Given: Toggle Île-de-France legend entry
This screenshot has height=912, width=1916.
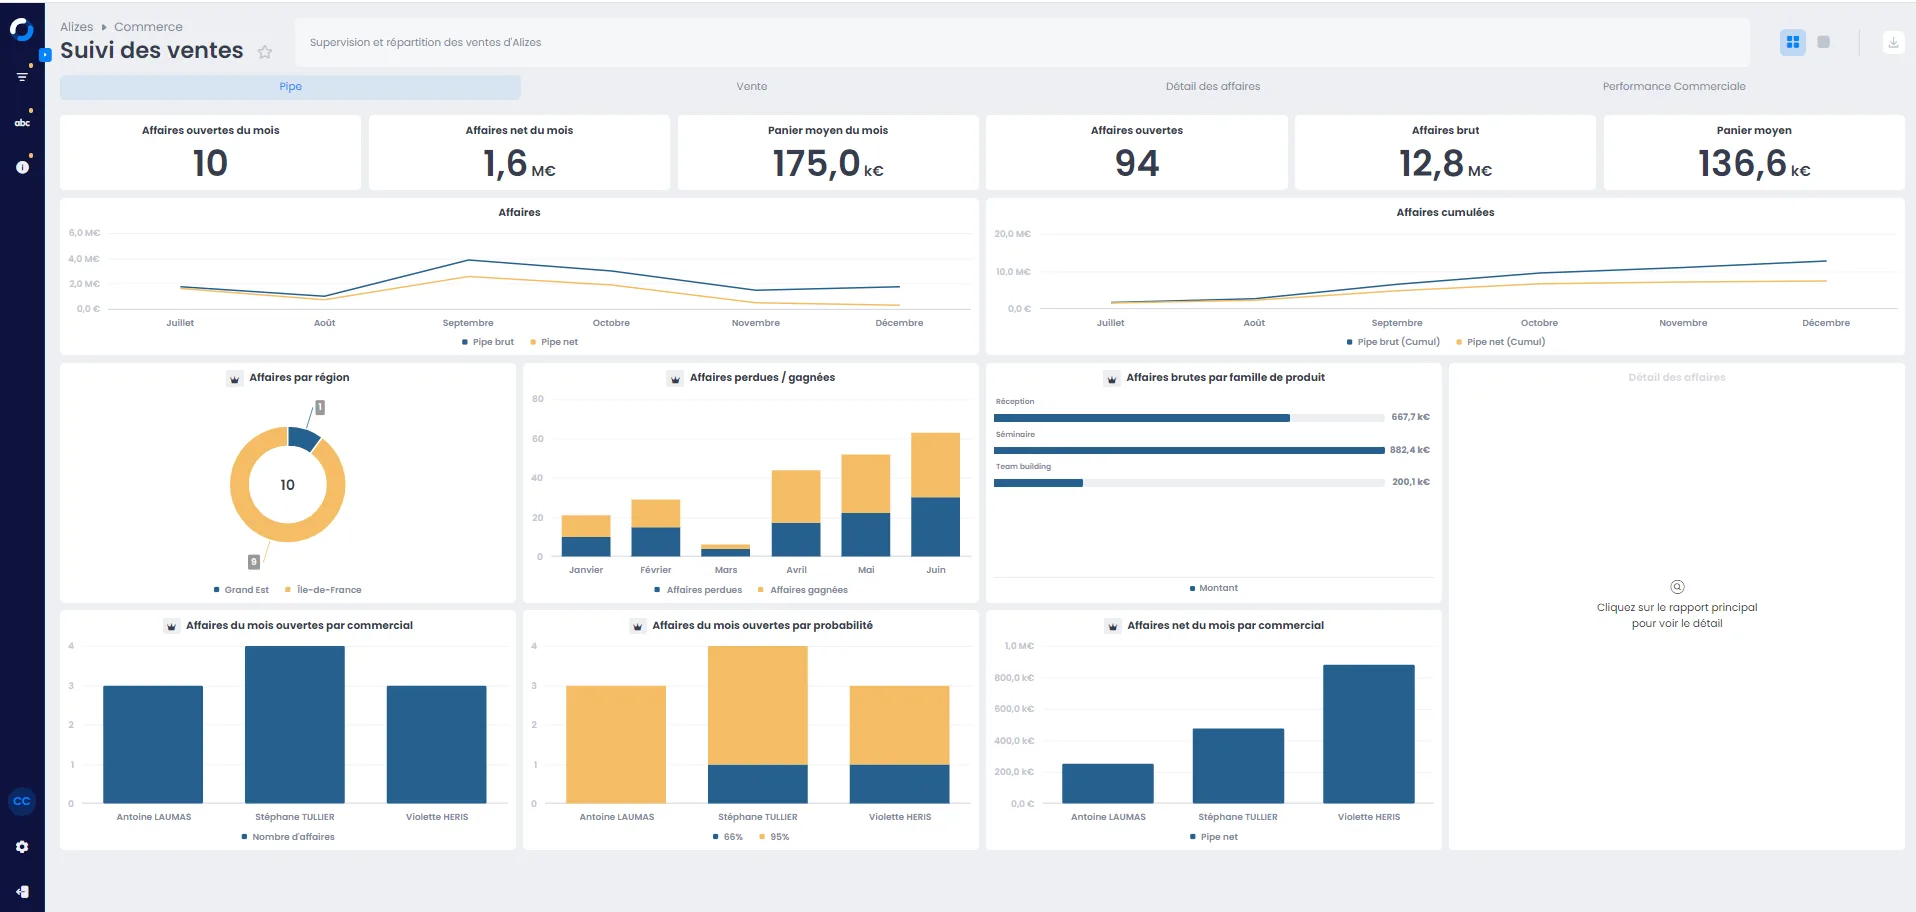Looking at the screenshot, I should tap(324, 590).
